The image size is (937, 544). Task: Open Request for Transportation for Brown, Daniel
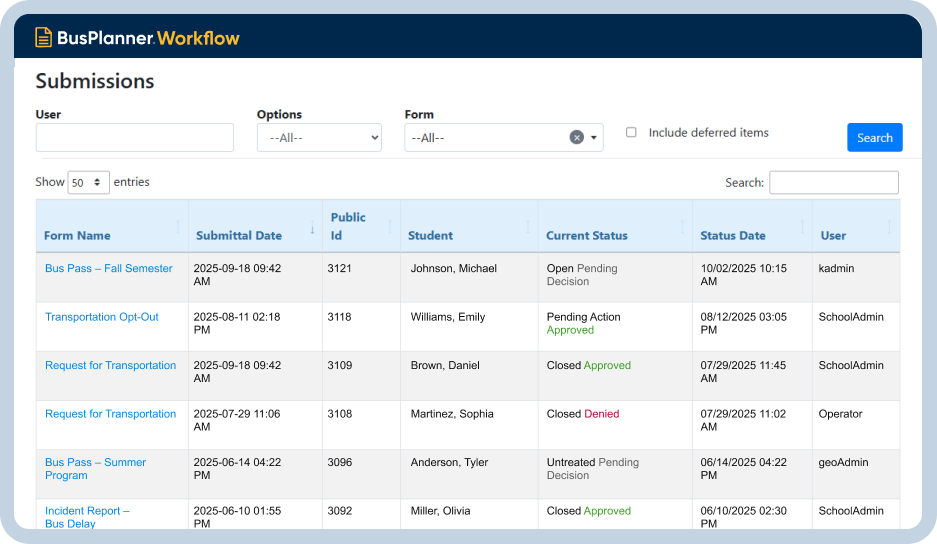pyautogui.click(x=110, y=365)
